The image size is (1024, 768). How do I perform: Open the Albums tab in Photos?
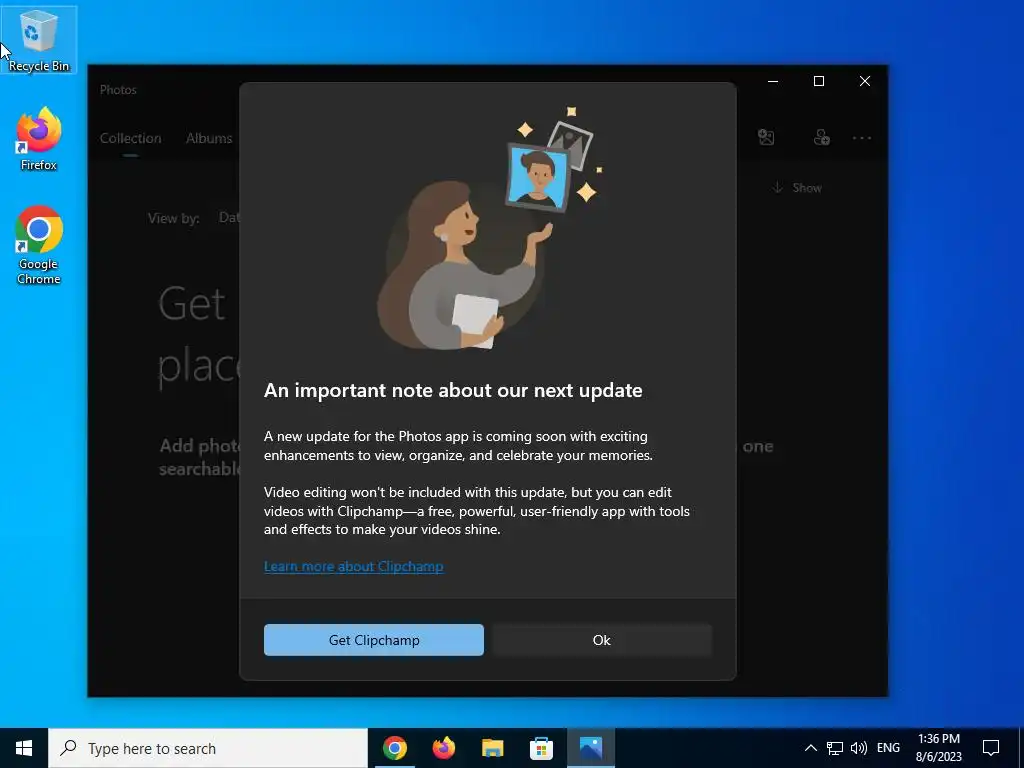209,138
